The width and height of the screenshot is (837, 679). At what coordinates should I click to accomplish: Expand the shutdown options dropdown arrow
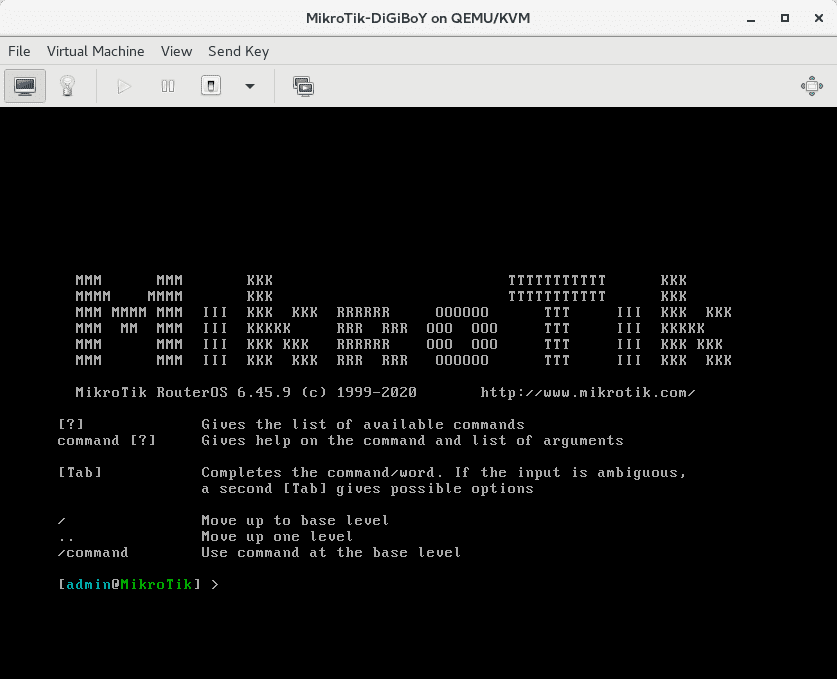coord(250,86)
